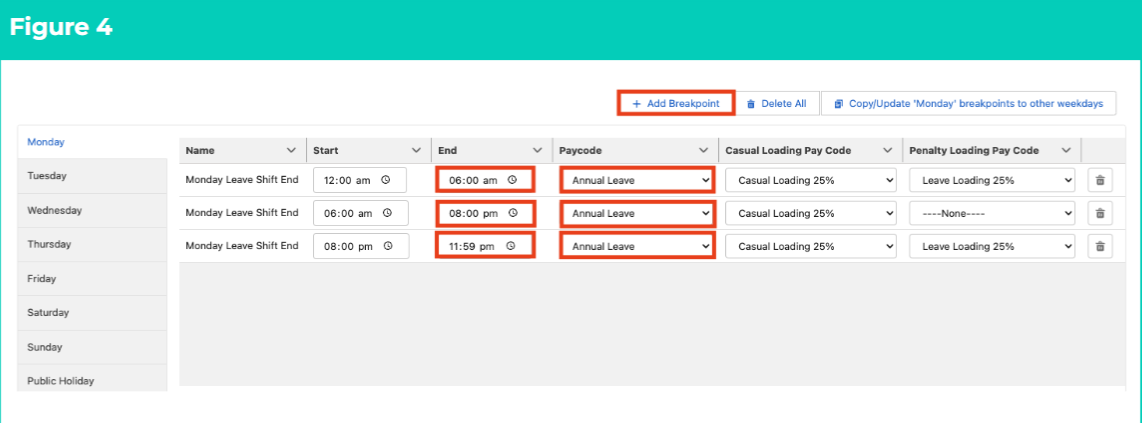This screenshot has width=1142, height=423.
Task: Open the Start column header menu
Action: click(x=417, y=151)
